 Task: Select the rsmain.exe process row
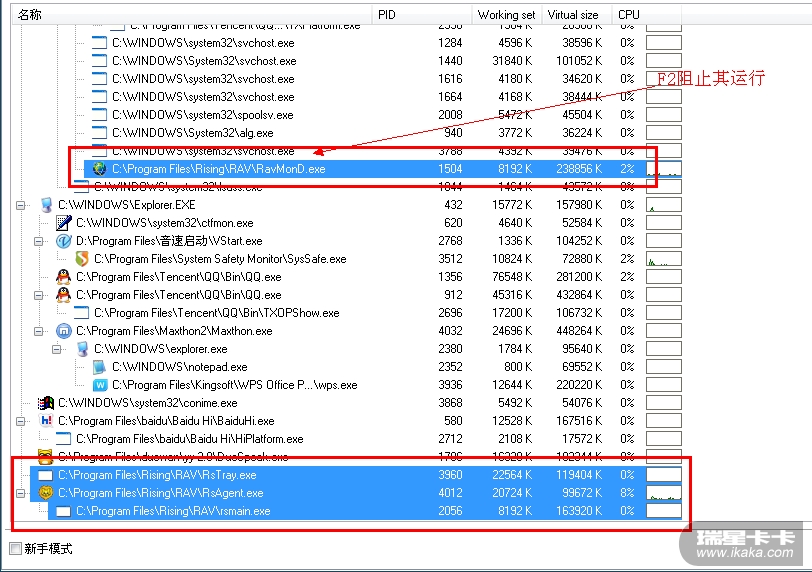(365, 511)
